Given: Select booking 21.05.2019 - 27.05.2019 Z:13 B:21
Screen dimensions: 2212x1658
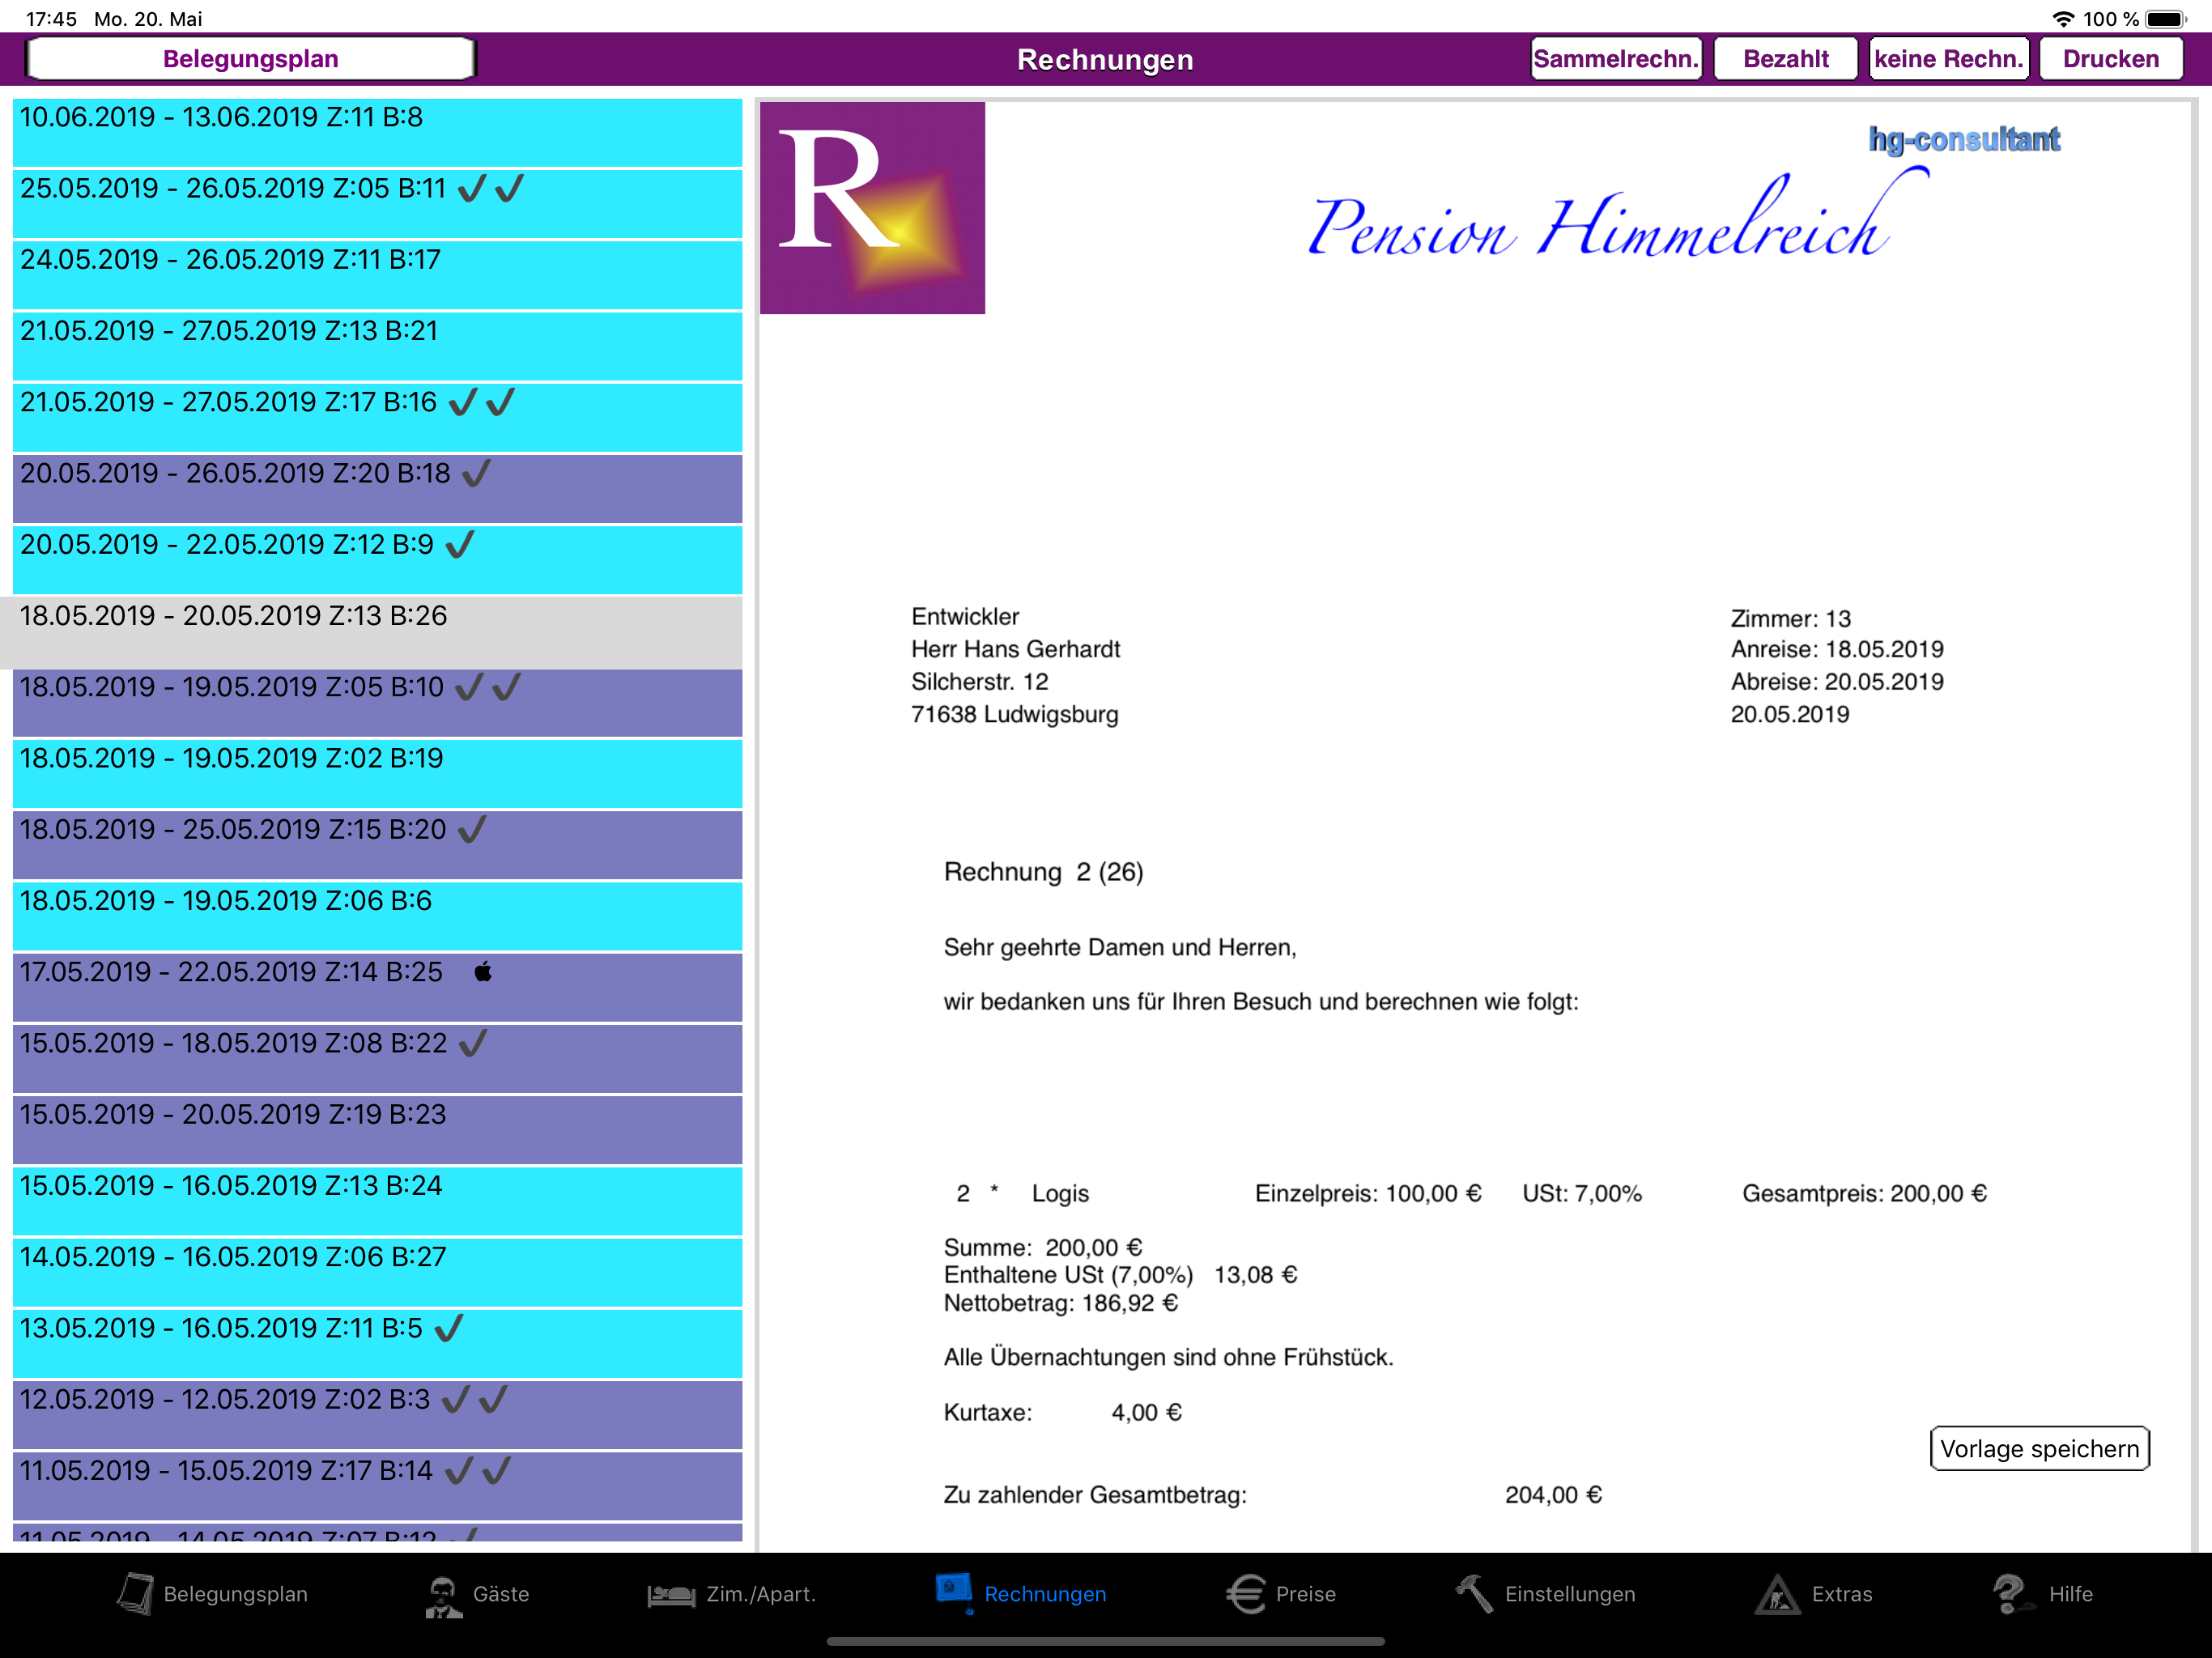Looking at the screenshot, I should click(377, 346).
